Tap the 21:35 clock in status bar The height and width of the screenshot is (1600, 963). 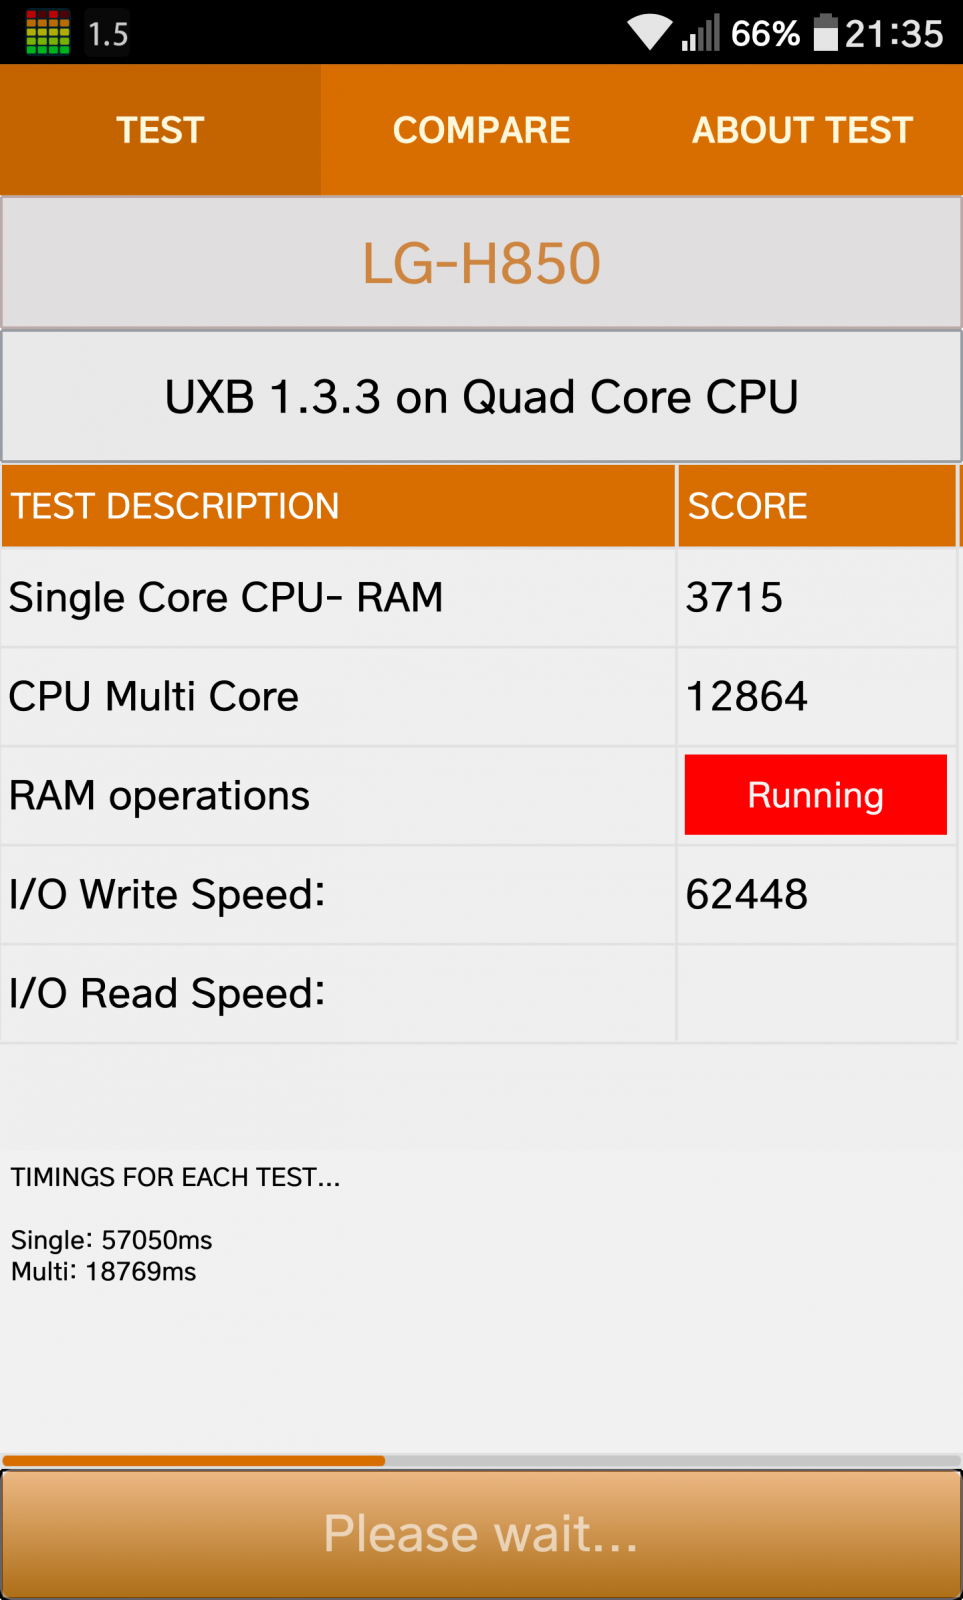tap(894, 33)
